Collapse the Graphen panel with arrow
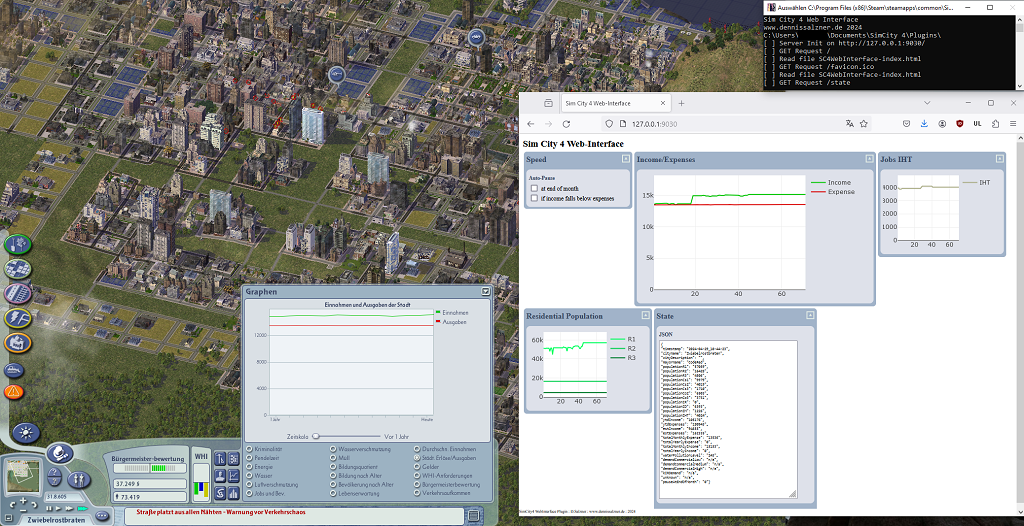The width and height of the screenshot is (1024, 526). click(485, 291)
